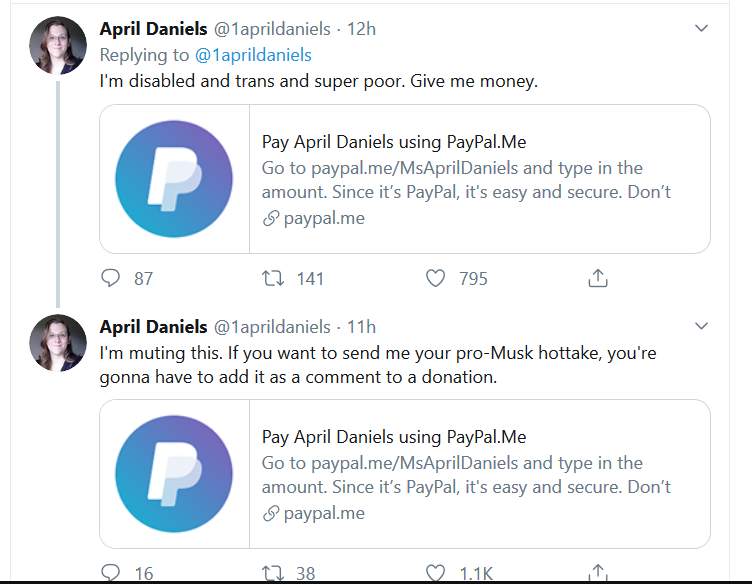Click the PayPal logo in first card
752x584 pixels.
pyautogui.click(x=174, y=179)
